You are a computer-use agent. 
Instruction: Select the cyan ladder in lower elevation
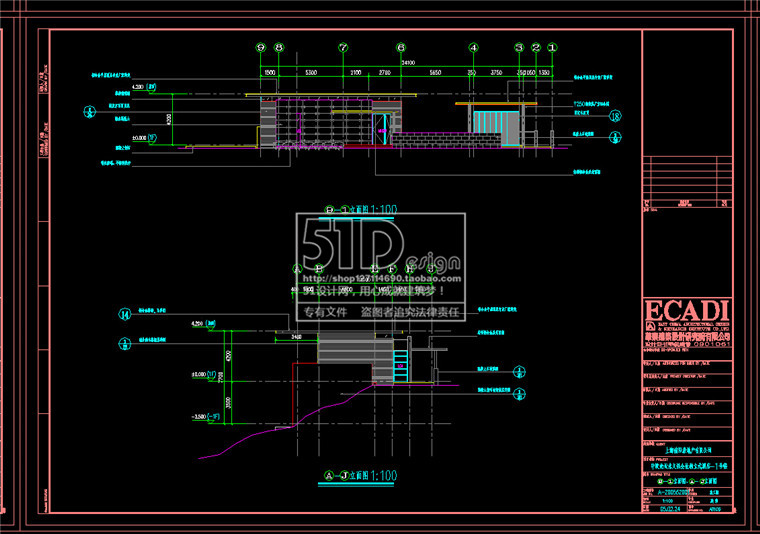pos(401,366)
